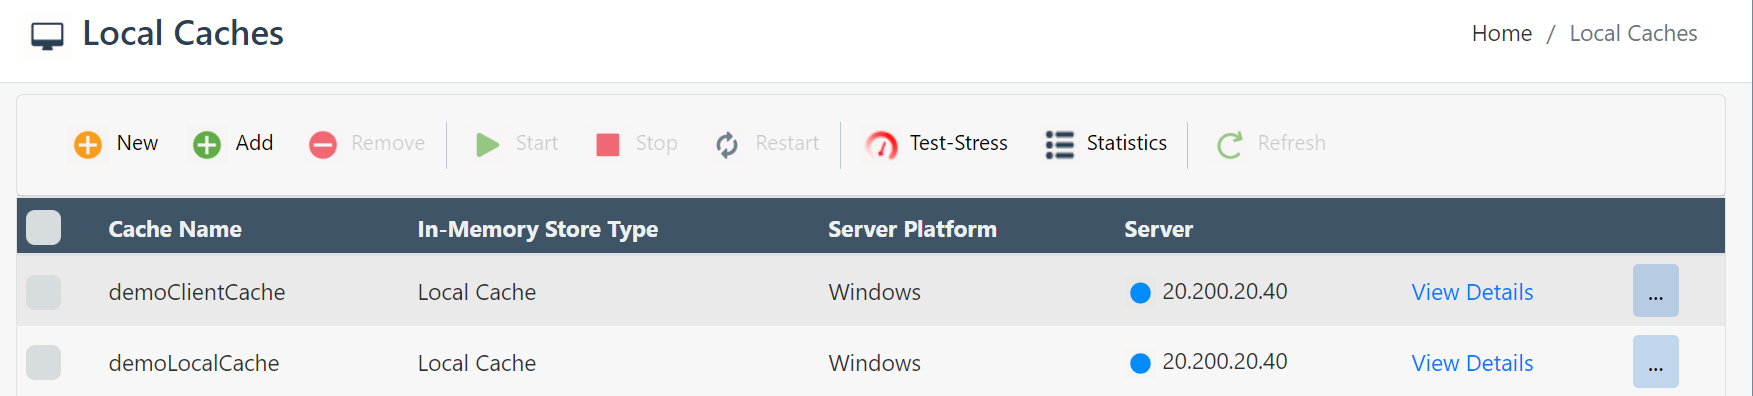Click the Test-Stress gauge icon
The image size is (1753, 396).
point(881,145)
